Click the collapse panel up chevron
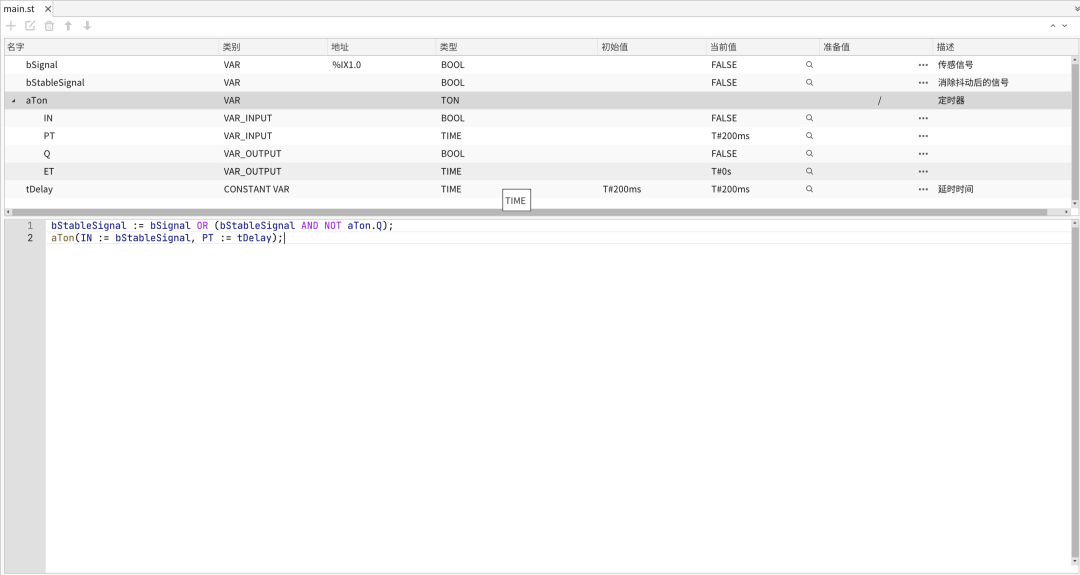This screenshot has height=575, width=1080. tap(1052, 26)
